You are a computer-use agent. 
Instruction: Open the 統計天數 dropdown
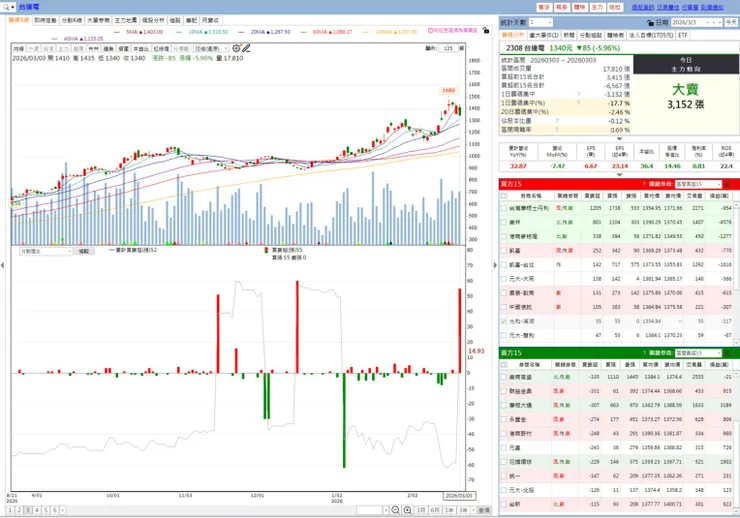pyautogui.click(x=540, y=22)
